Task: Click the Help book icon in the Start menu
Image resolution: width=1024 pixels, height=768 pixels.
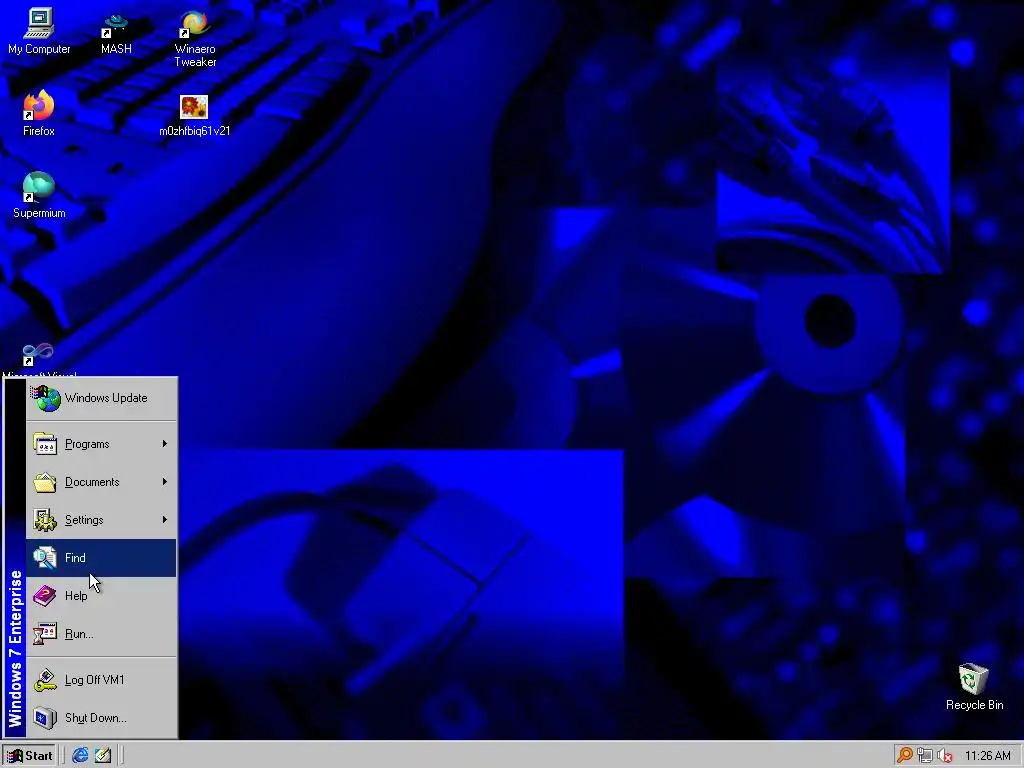Action: (45, 596)
